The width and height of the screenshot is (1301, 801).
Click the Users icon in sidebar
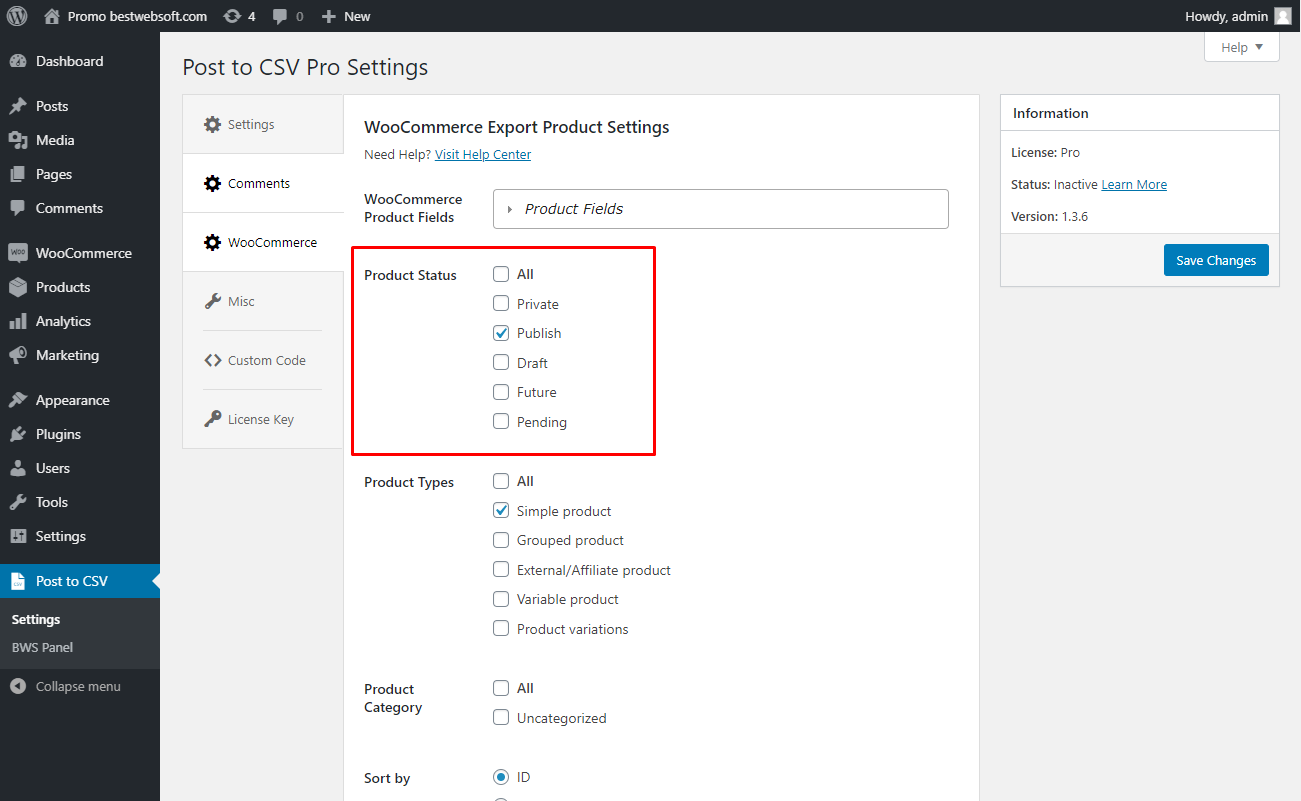tap(18, 468)
